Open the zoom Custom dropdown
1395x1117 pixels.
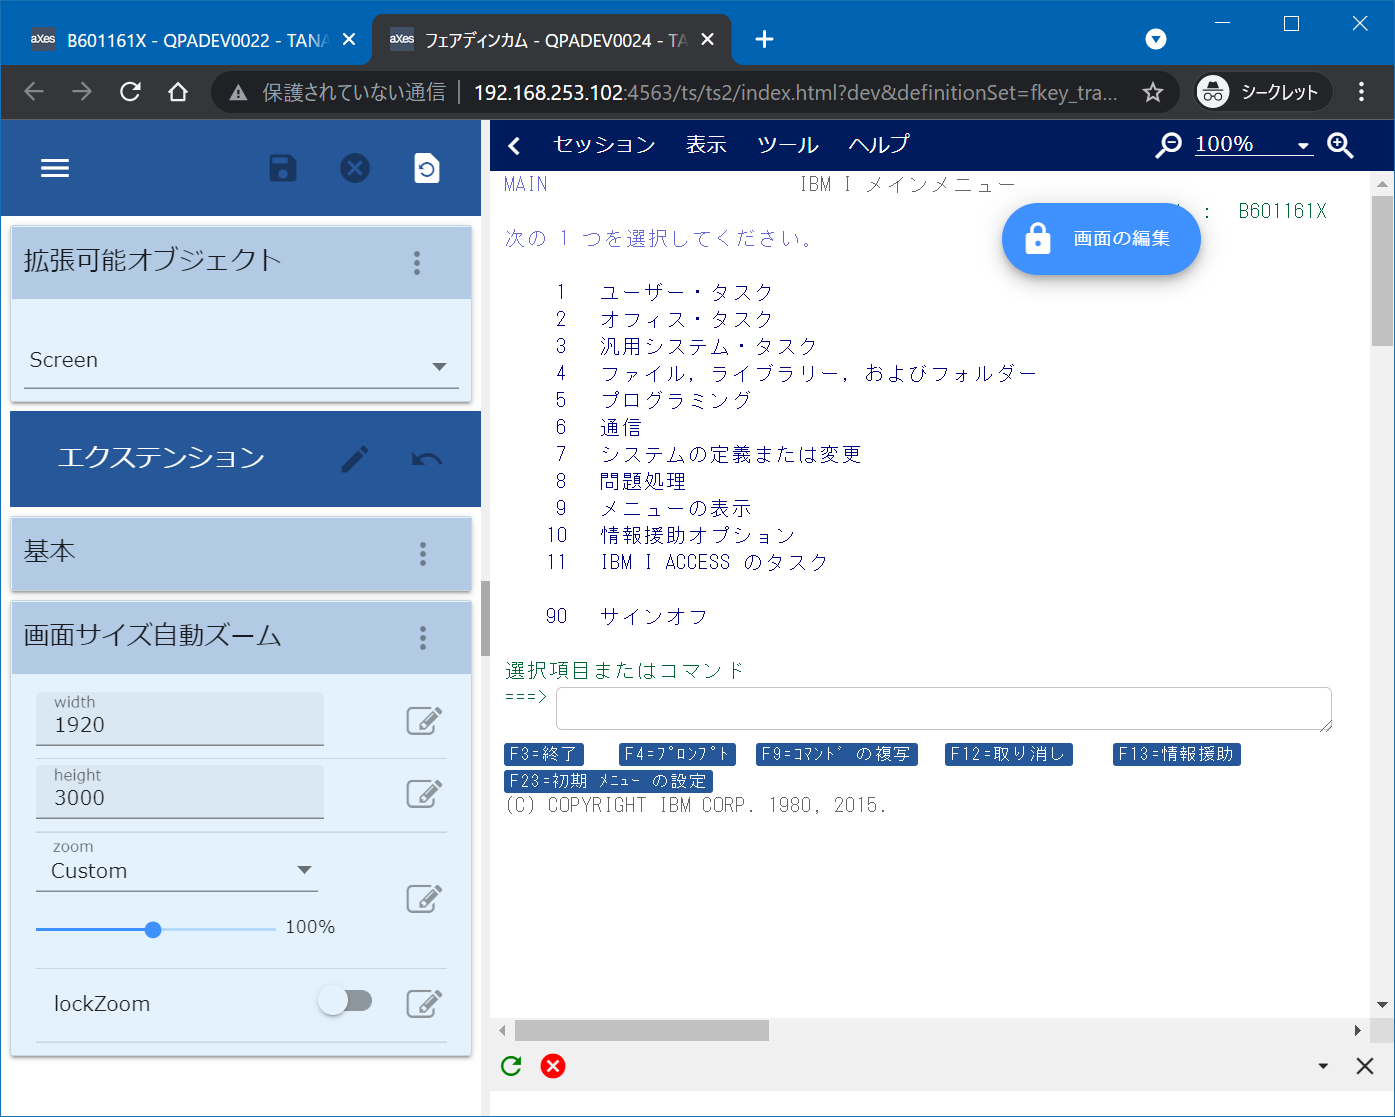tap(177, 871)
